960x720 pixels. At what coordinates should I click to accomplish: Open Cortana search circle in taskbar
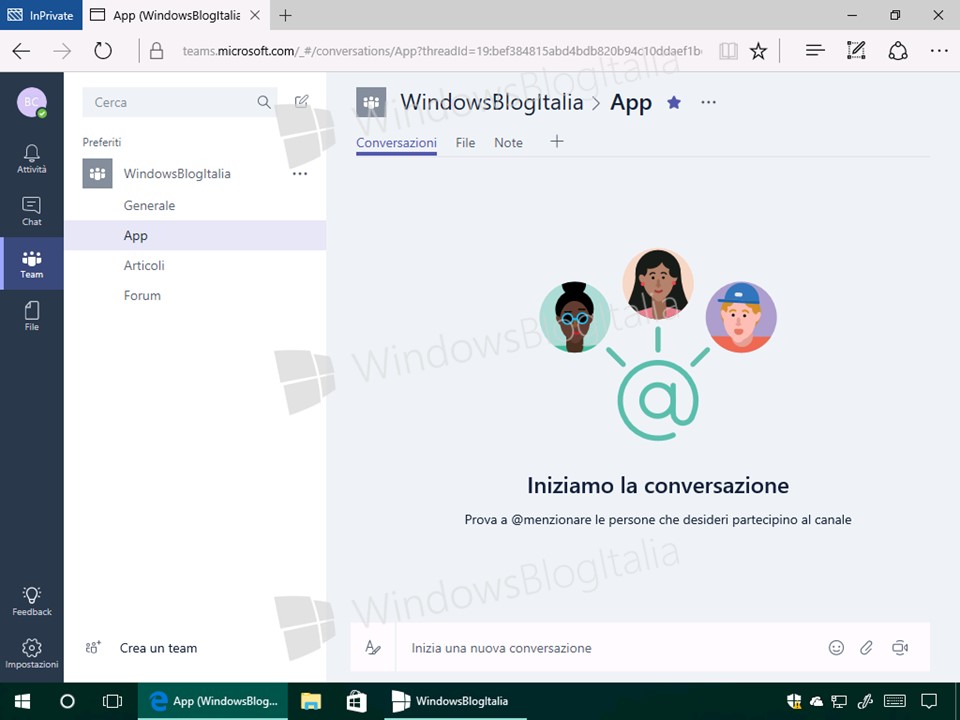pyautogui.click(x=67, y=701)
